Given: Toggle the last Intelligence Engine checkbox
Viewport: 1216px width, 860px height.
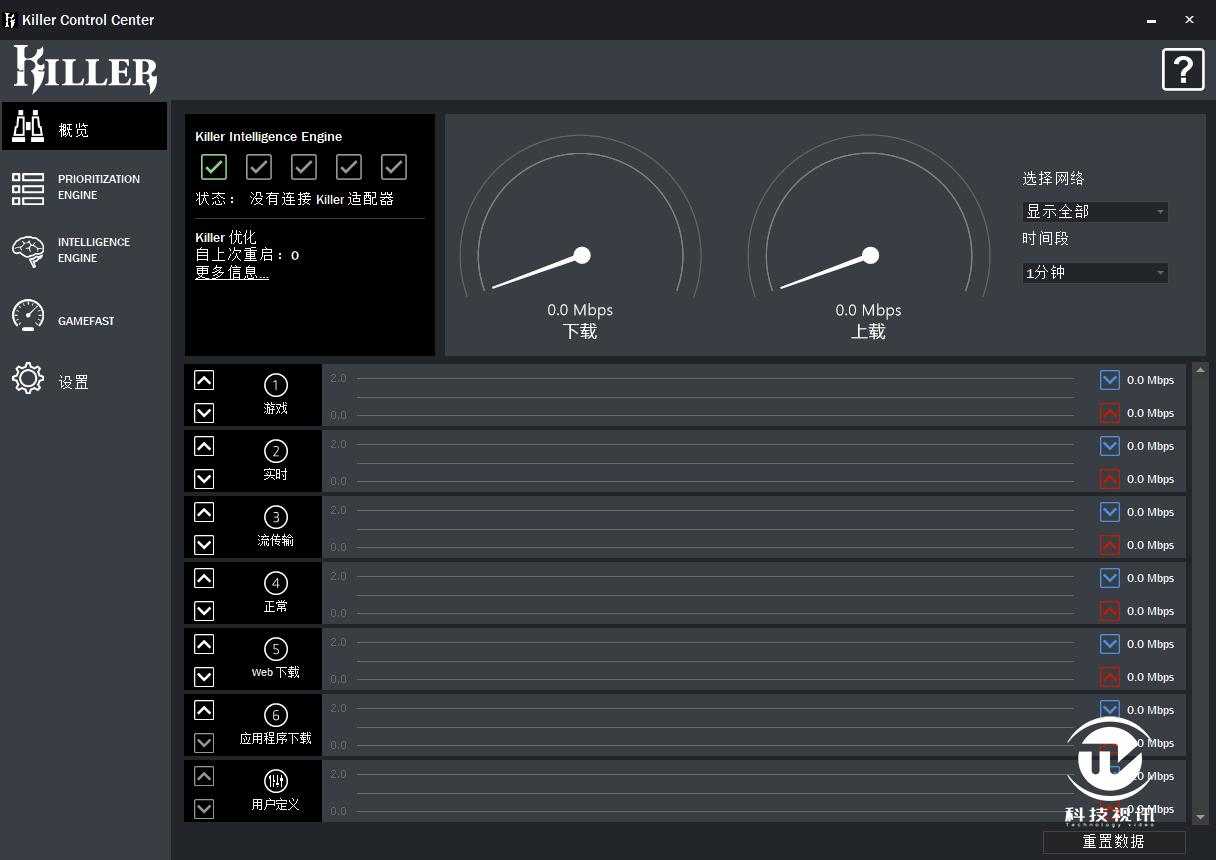Looking at the screenshot, I should point(394,167).
